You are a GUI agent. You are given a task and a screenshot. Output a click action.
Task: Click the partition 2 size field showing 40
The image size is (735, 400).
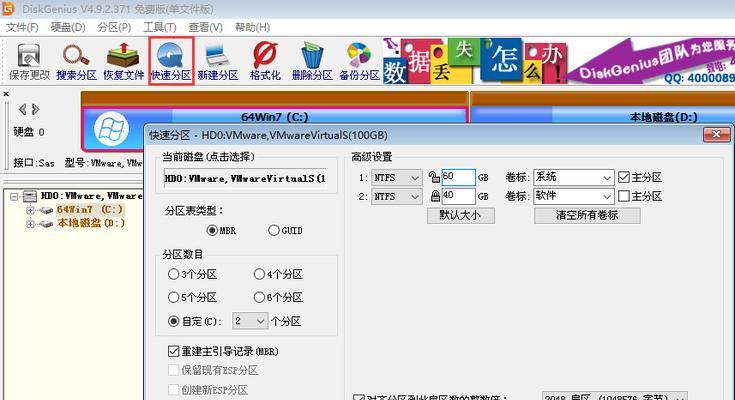[458, 196]
